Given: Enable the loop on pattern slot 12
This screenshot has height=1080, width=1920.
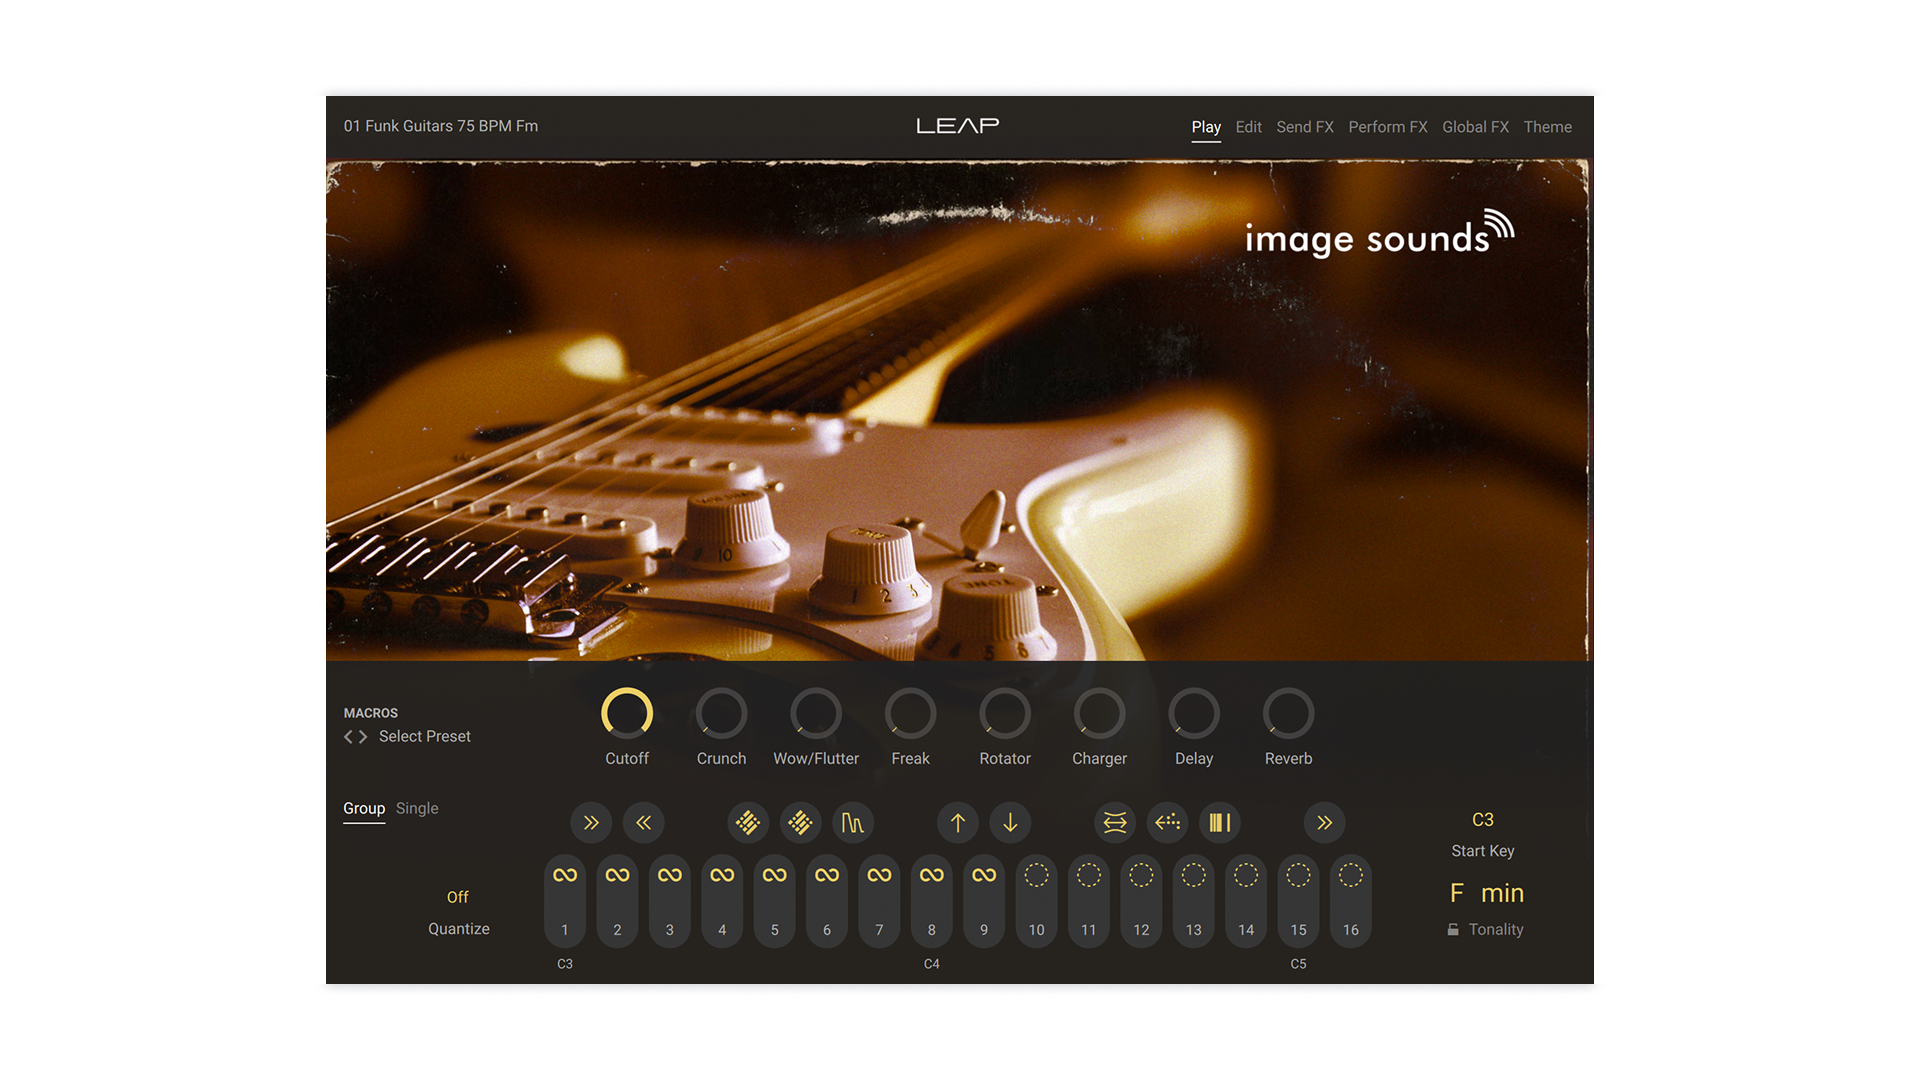Looking at the screenshot, I should (1140, 873).
